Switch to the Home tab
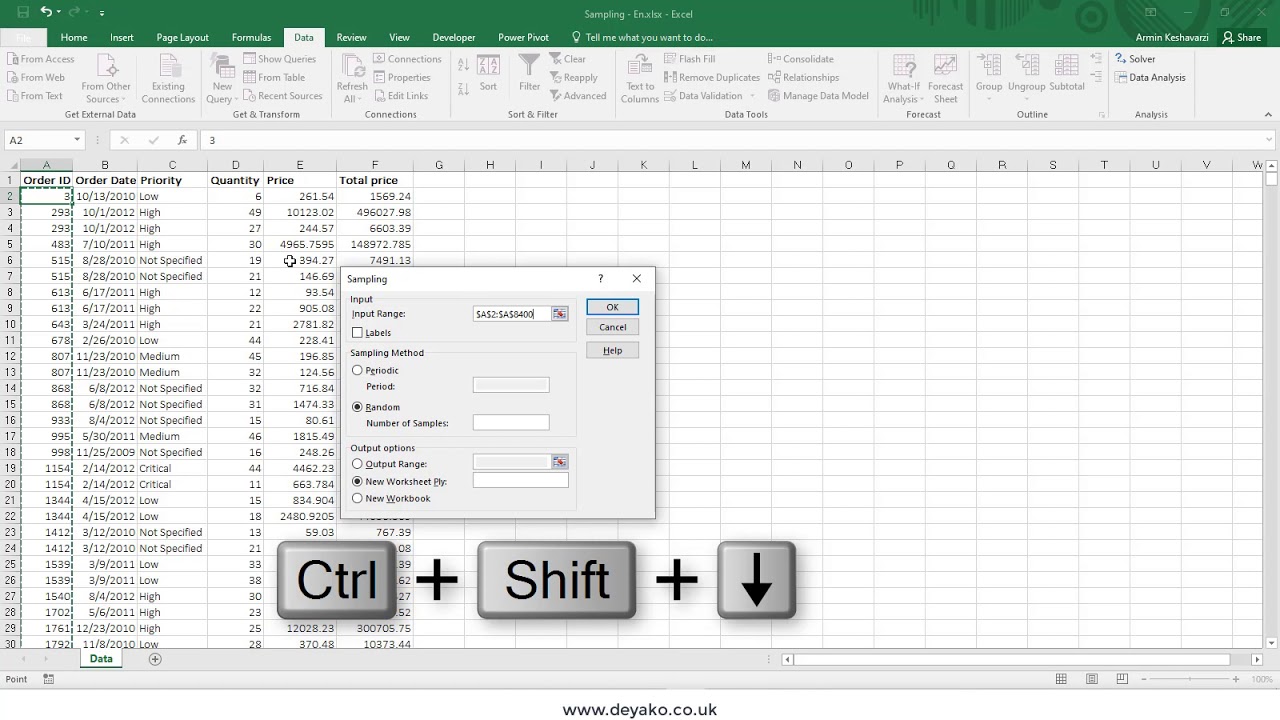1280x720 pixels. coord(73,37)
